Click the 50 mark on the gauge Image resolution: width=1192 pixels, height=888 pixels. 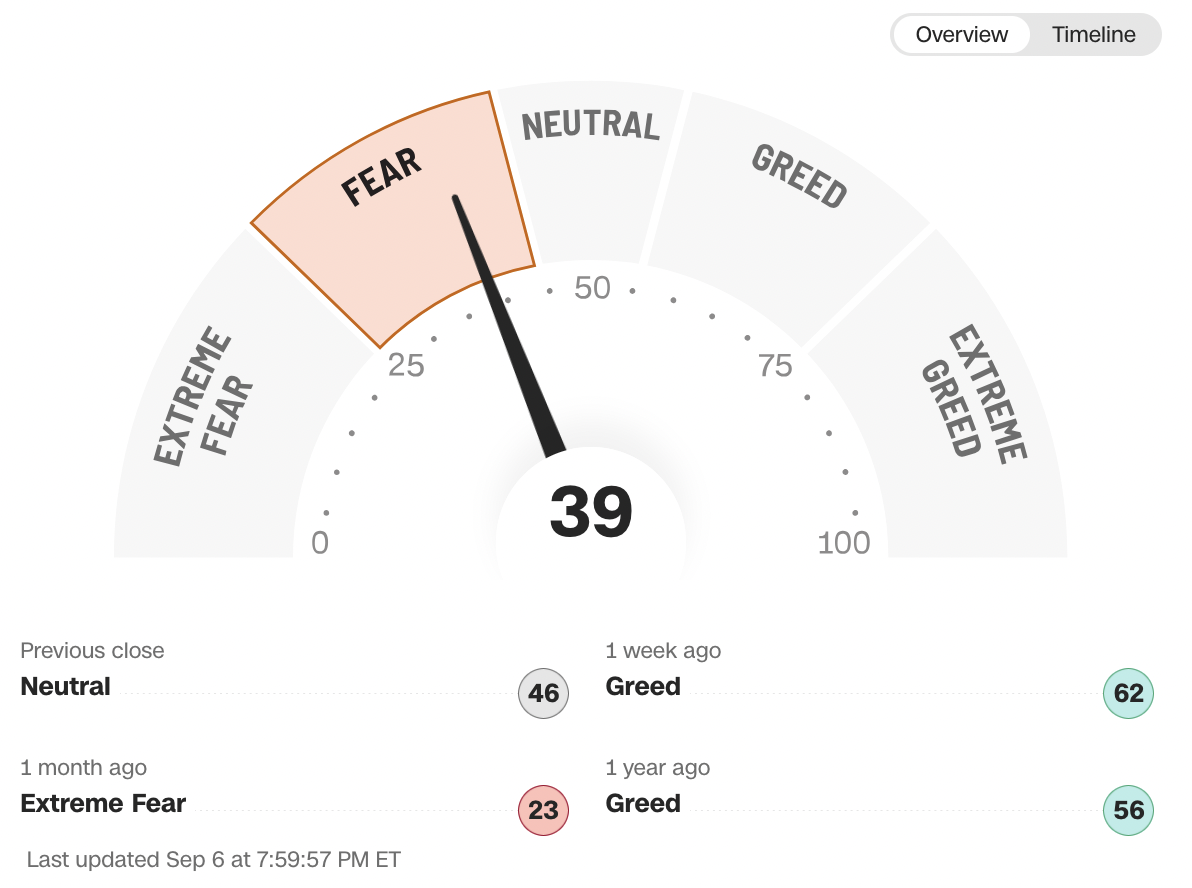(x=592, y=288)
